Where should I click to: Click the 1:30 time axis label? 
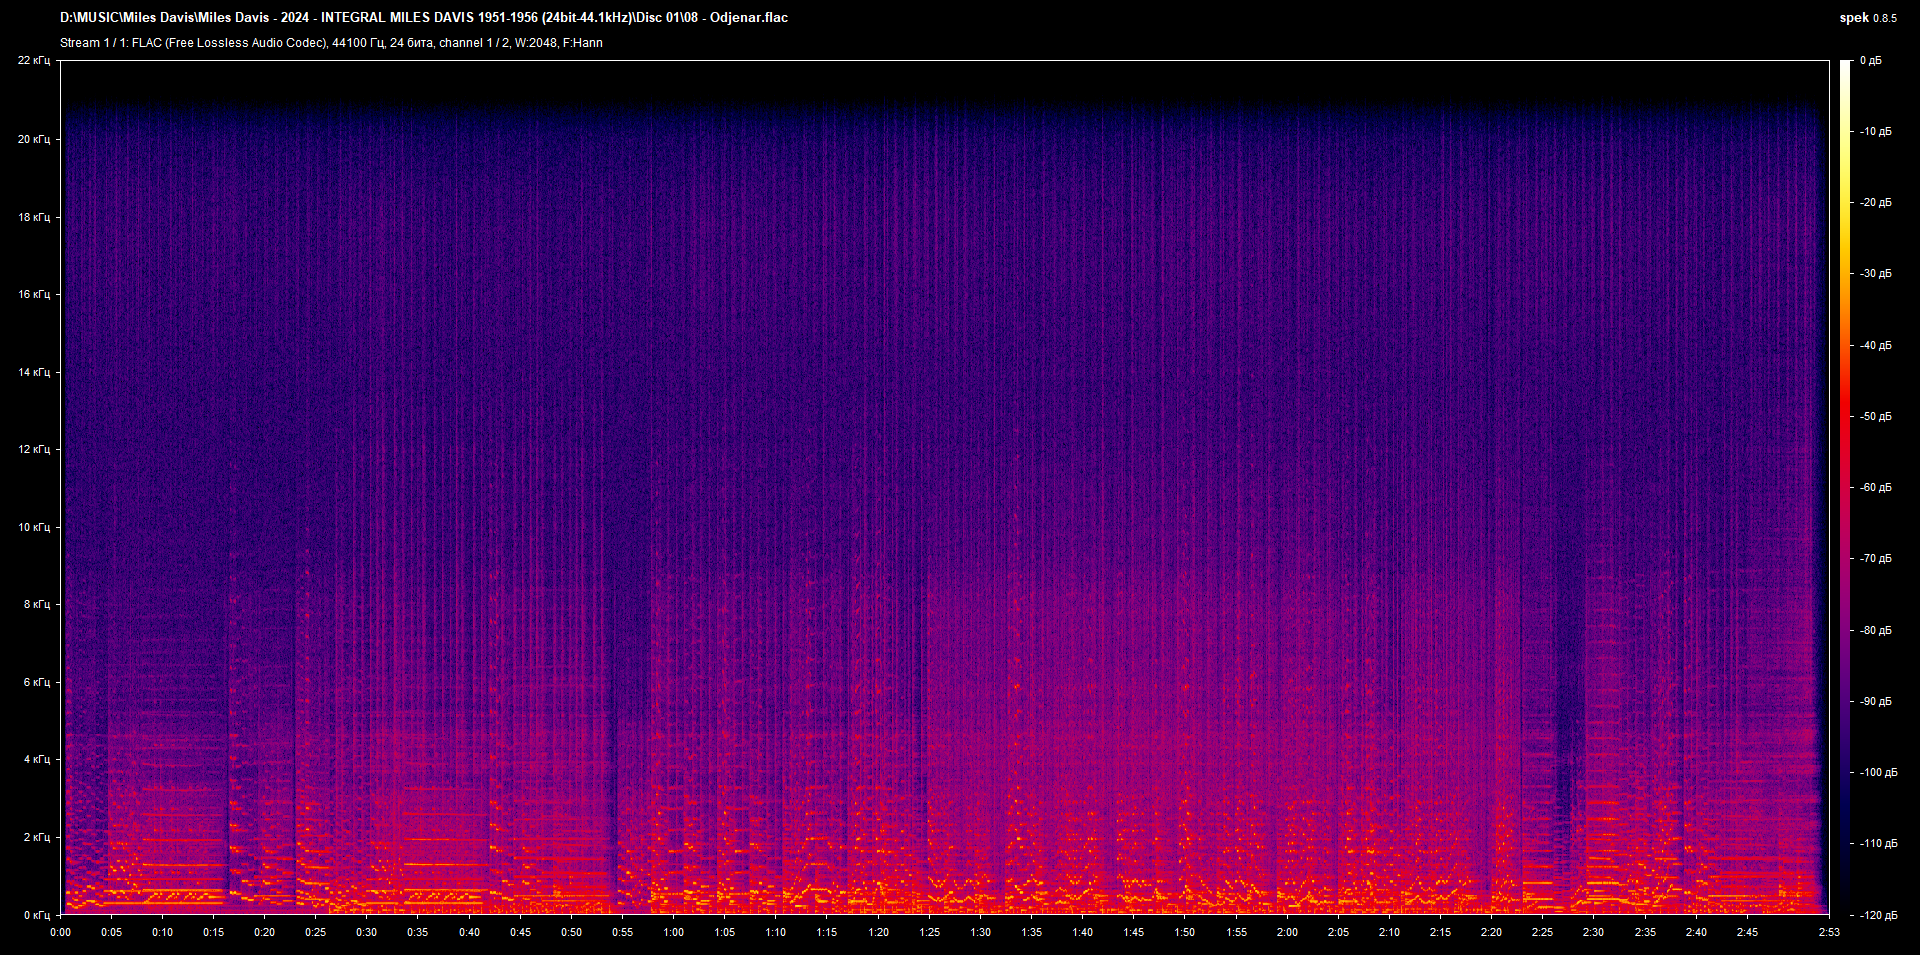pyautogui.click(x=981, y=932)
